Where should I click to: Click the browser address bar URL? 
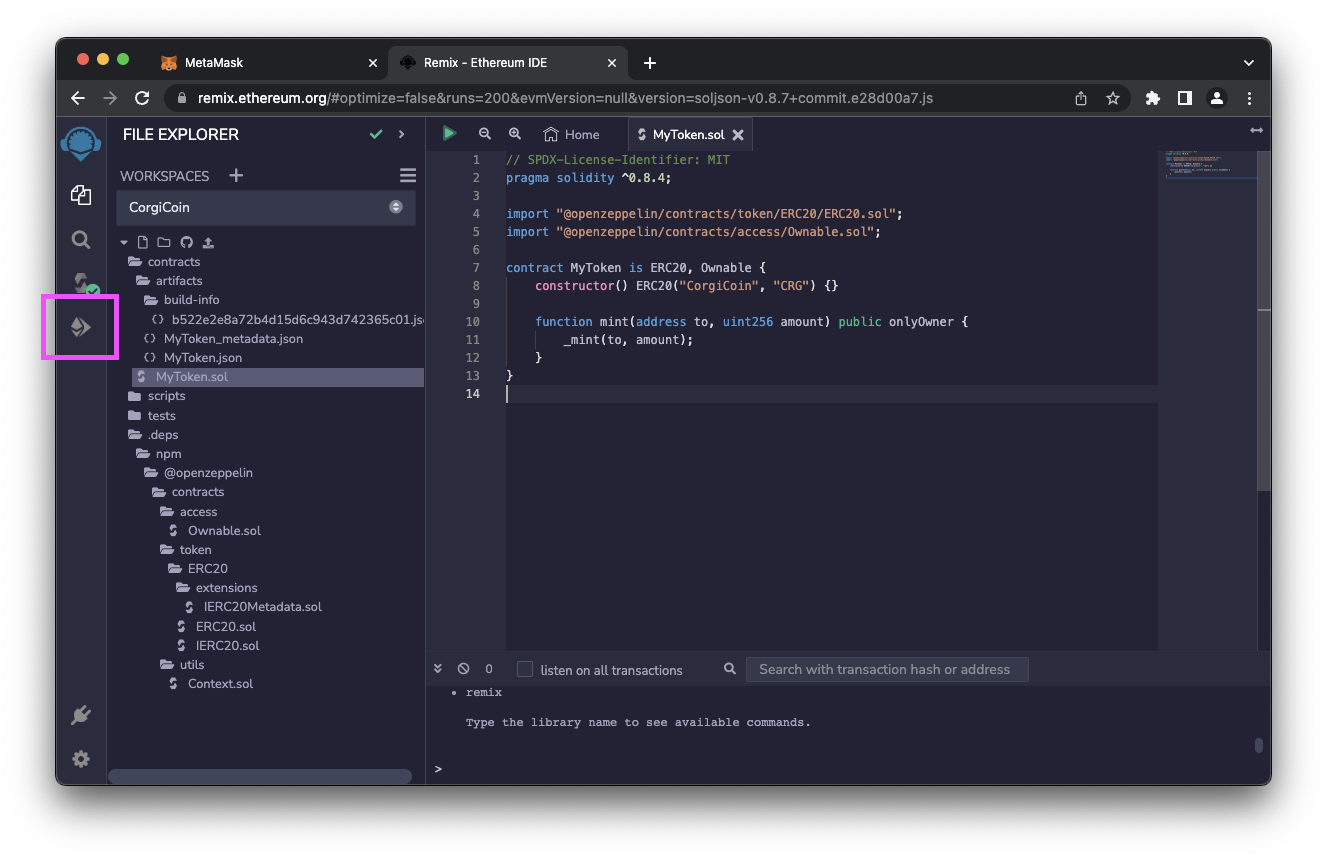(565, 98)
